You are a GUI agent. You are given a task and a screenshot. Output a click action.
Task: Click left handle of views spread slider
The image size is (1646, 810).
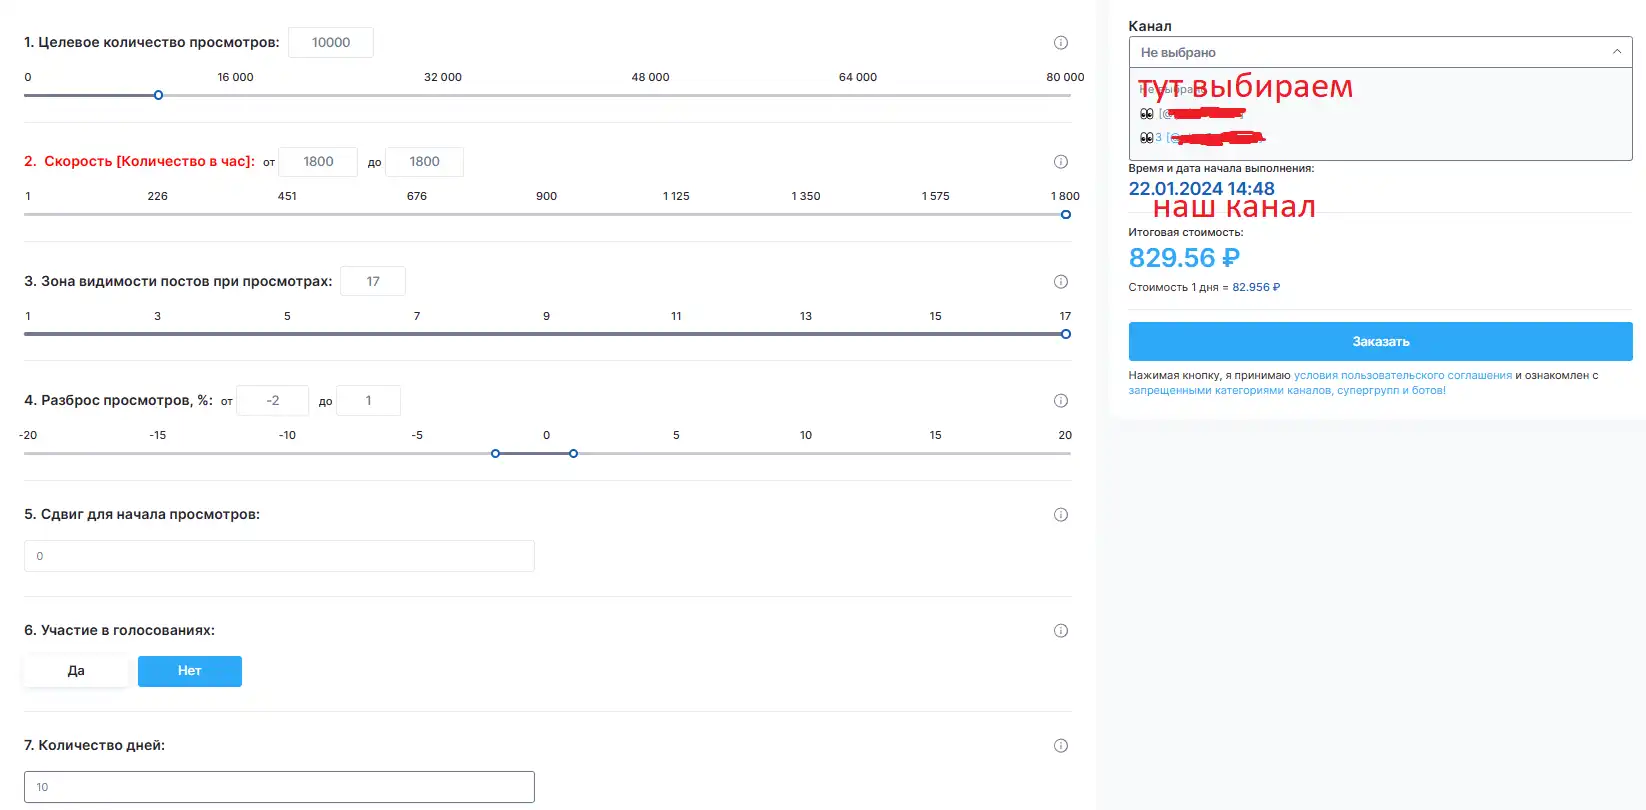[x=496, y=453]
